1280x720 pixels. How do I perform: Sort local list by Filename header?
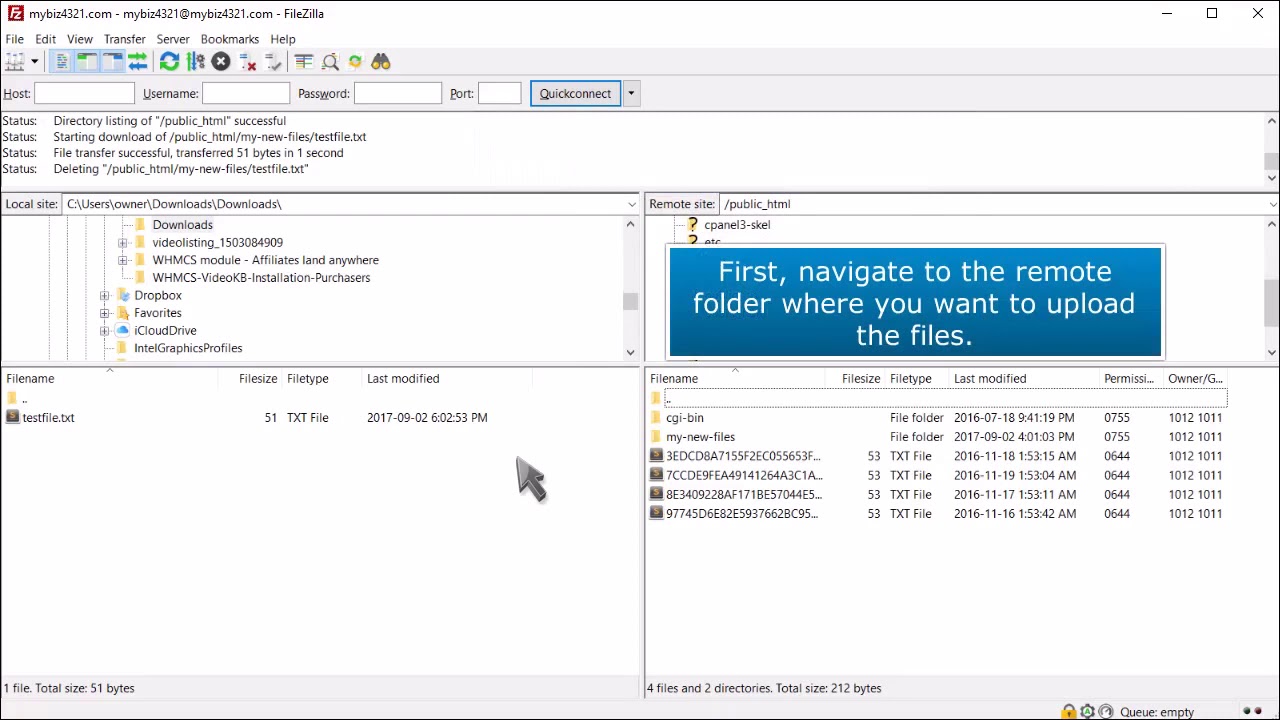click(x=110, y=378)
